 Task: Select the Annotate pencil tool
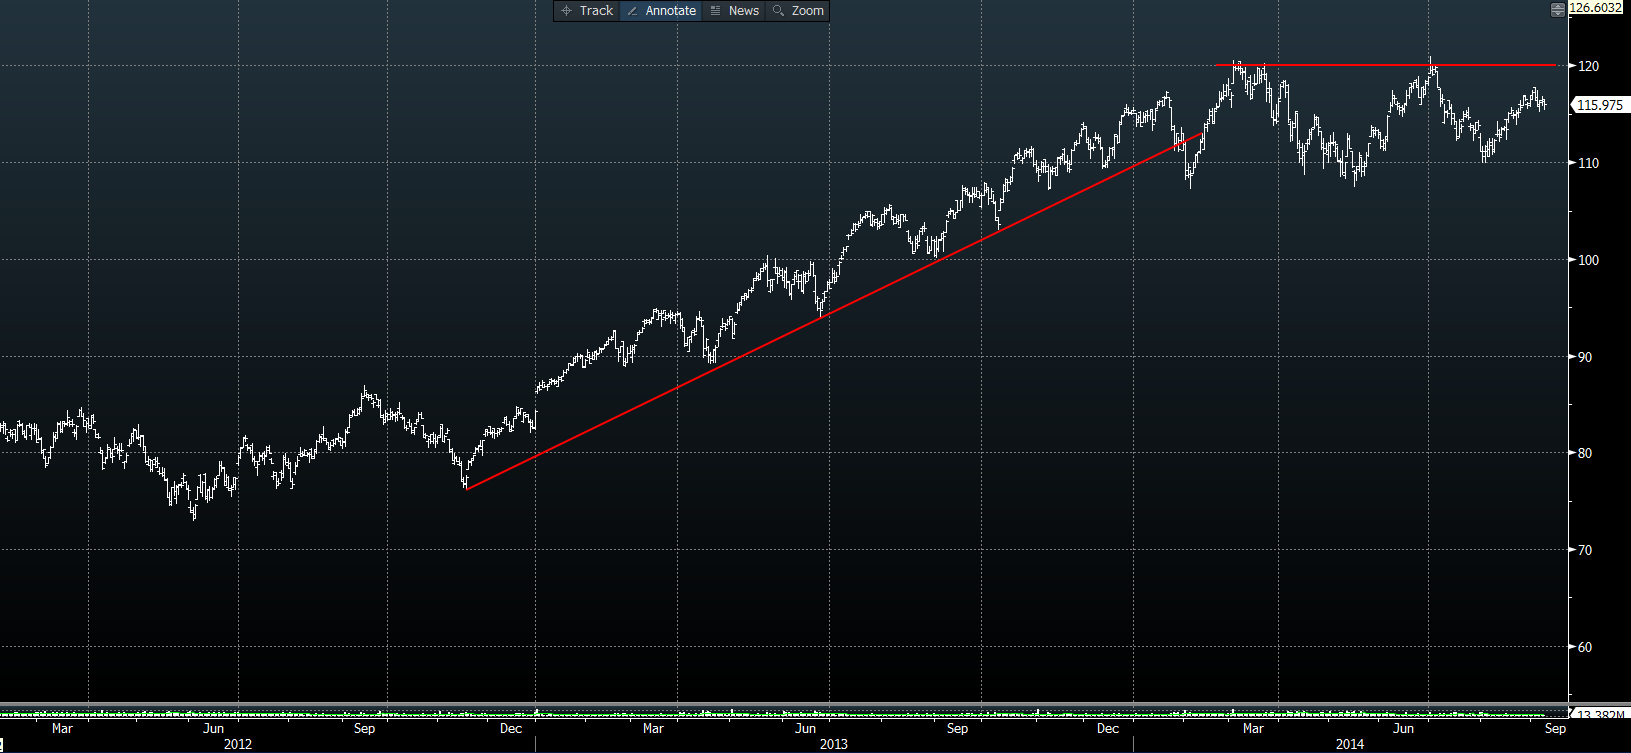point(661,11)
